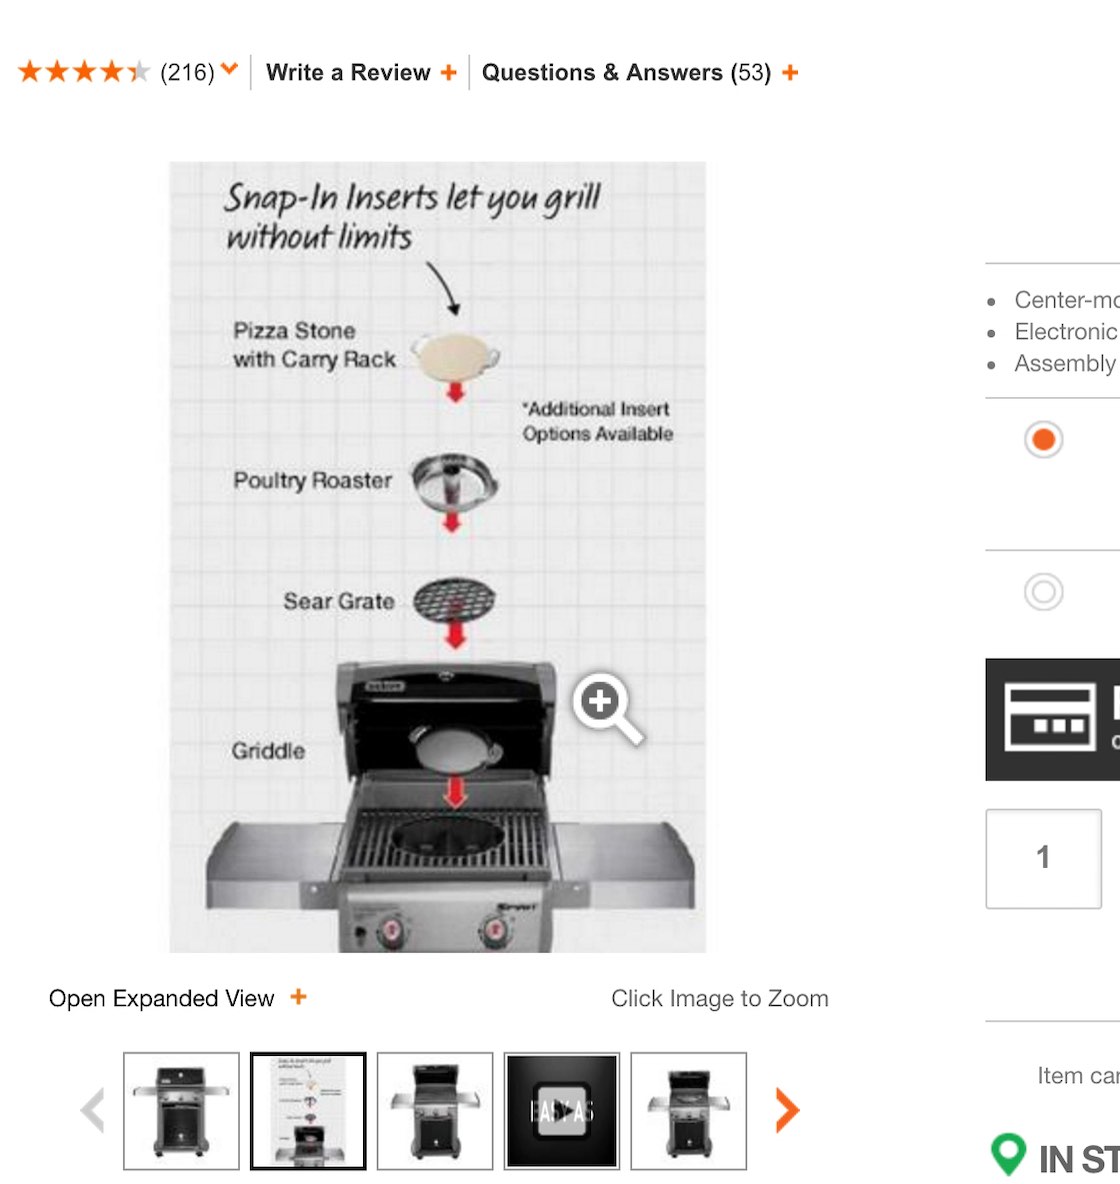Click the green location pin icon
Screen dimensions: 1120x1184
coord(1008,1155)
